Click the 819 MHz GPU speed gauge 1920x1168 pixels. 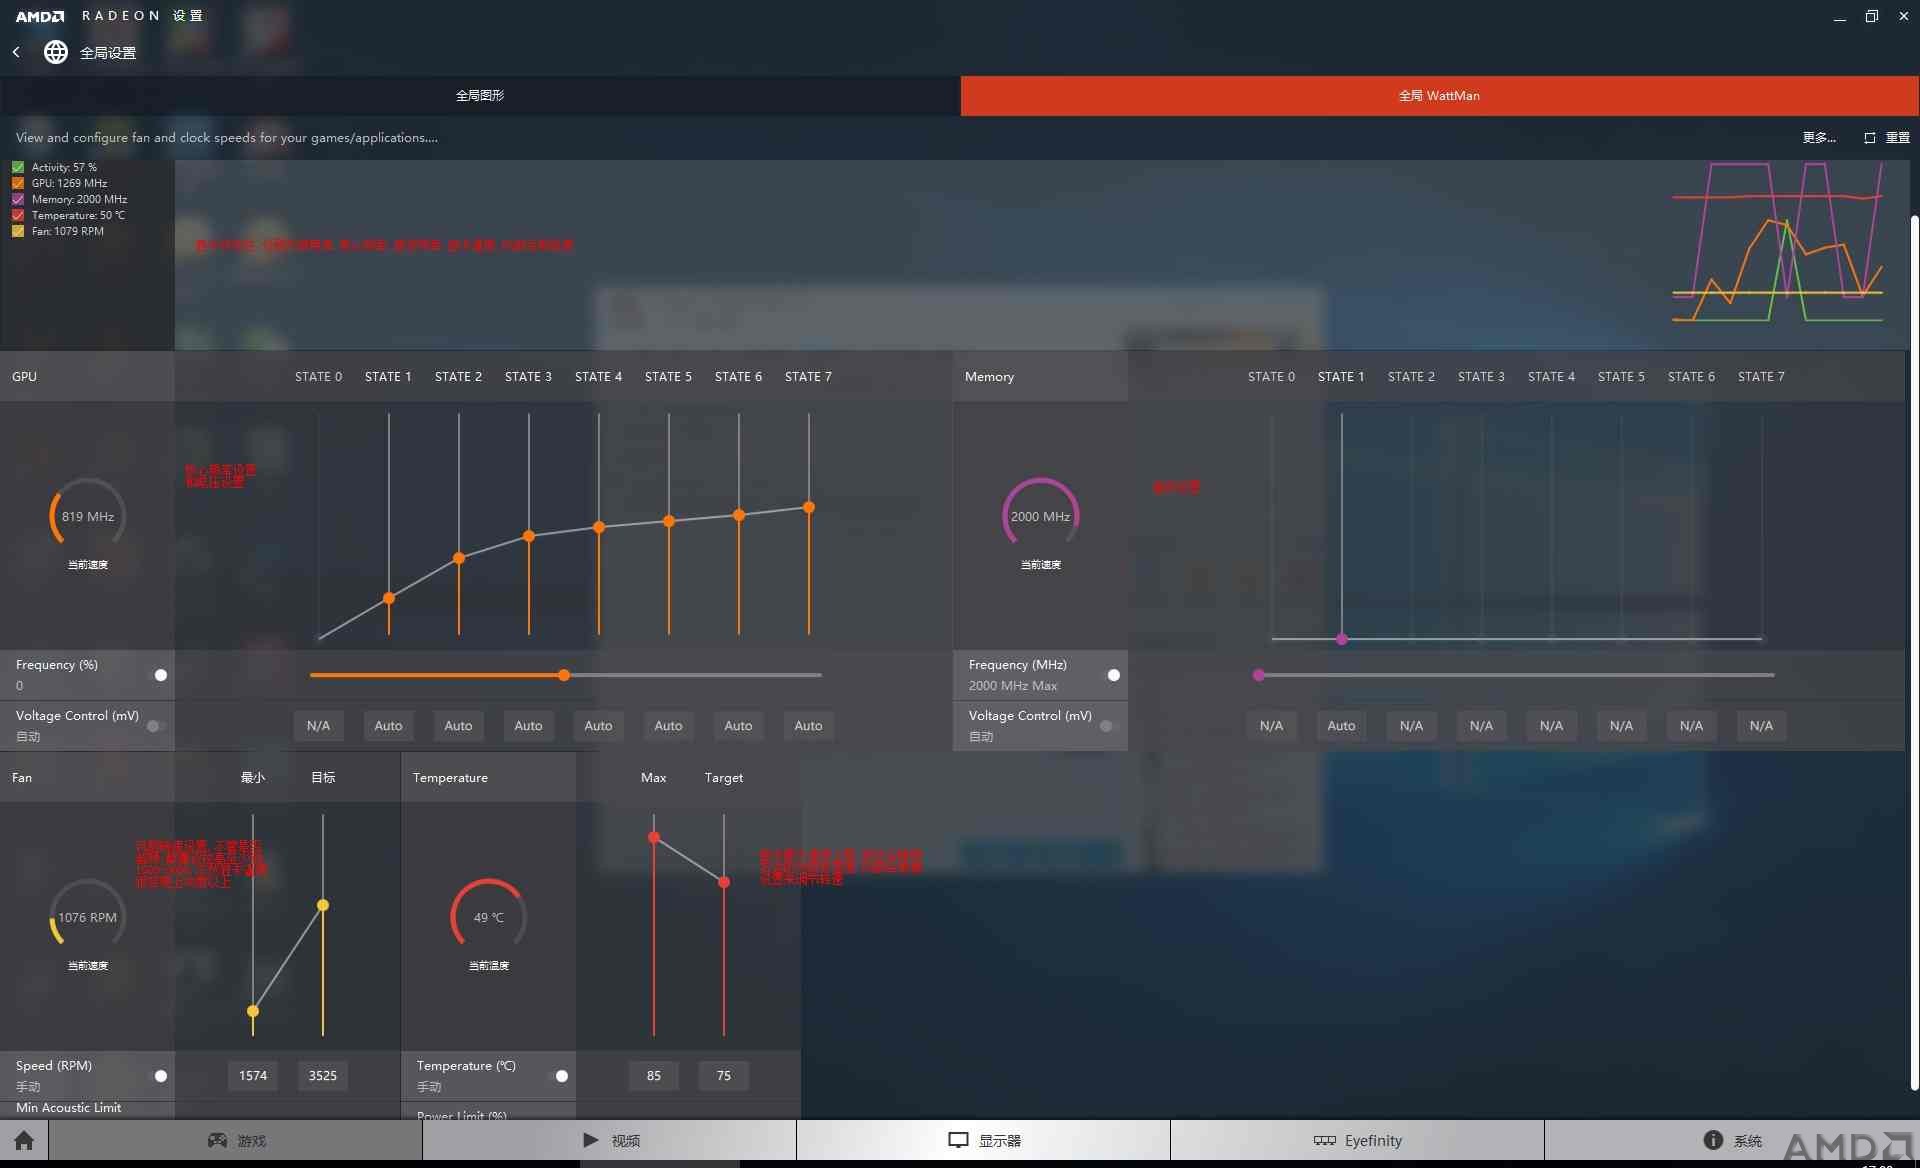88,516
